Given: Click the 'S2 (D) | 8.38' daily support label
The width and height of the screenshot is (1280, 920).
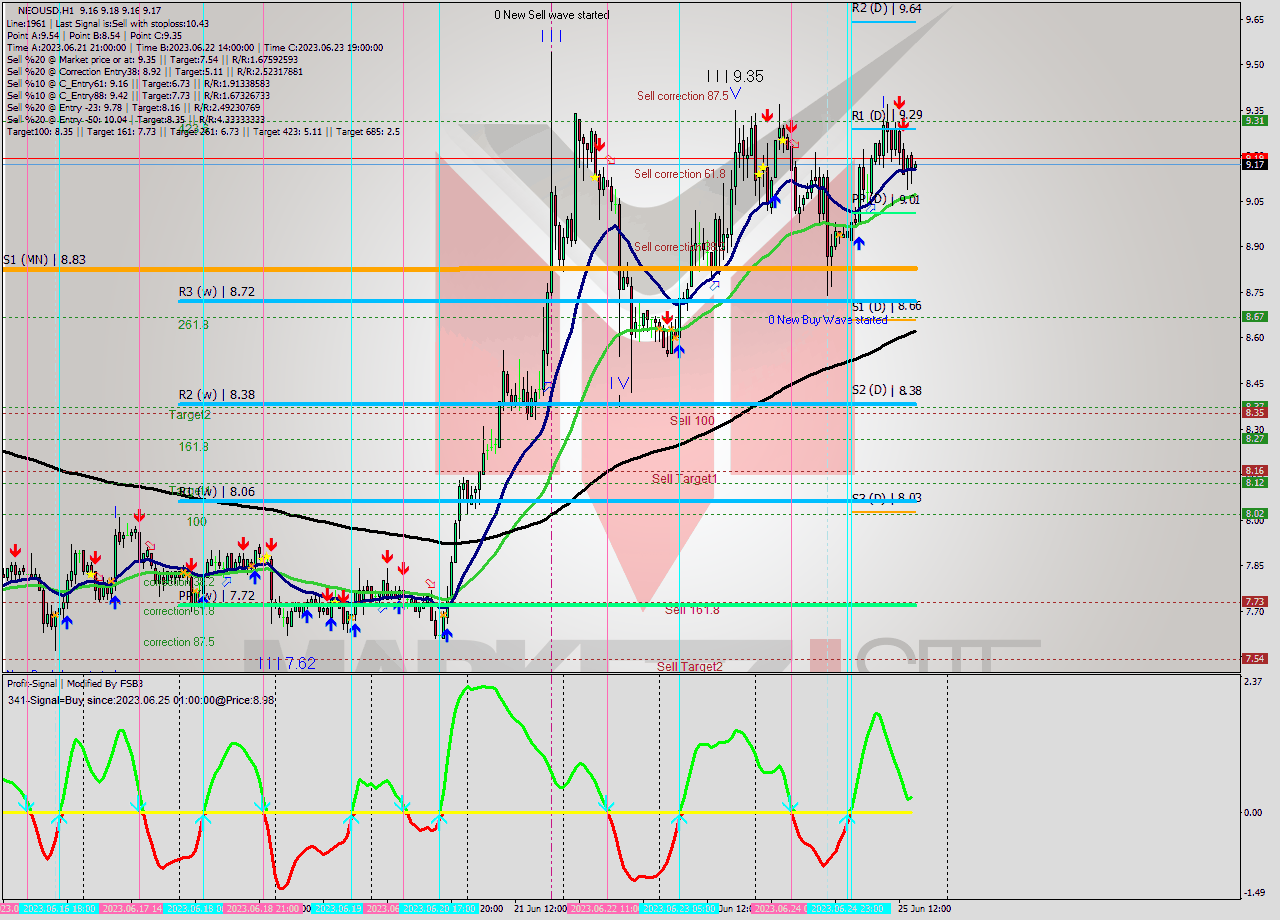Looking at the screenshot, I should pyautogui.click(x=887, y=390).
